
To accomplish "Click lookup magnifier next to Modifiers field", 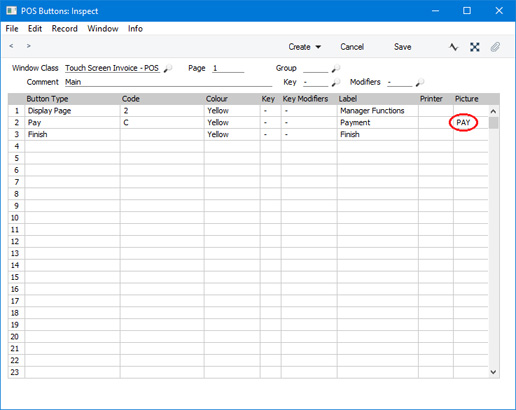I will coord(420,82).
